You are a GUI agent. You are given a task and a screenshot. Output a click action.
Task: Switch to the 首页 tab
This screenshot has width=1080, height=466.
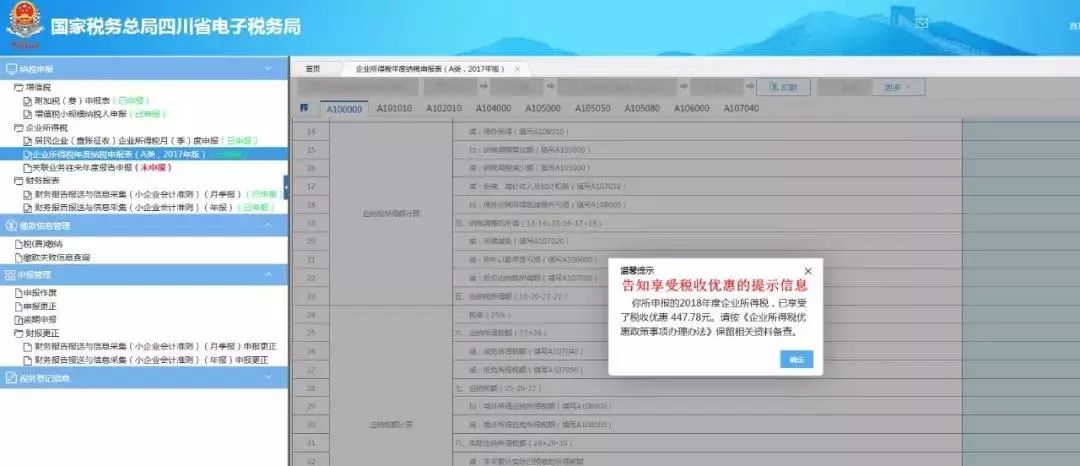313,69
